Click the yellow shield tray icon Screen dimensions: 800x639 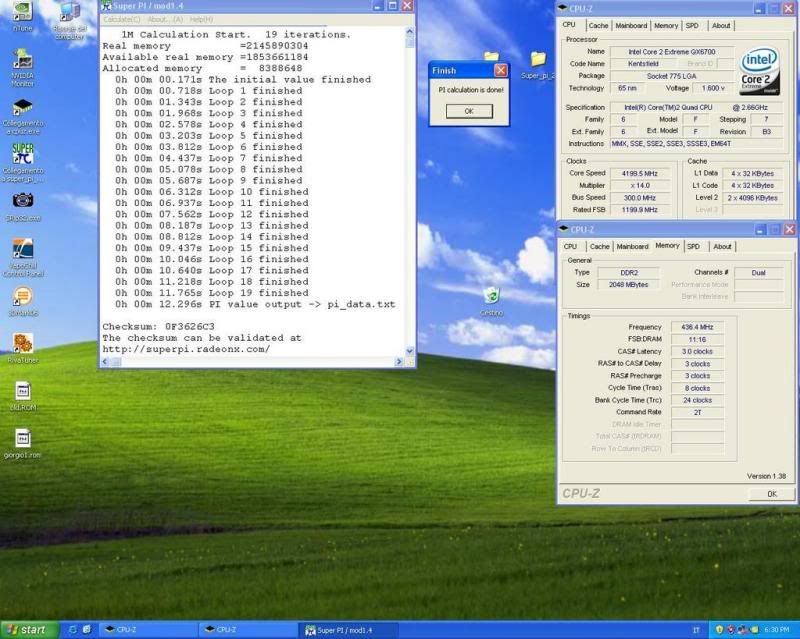pyautogui.click(x=719, y=630)
